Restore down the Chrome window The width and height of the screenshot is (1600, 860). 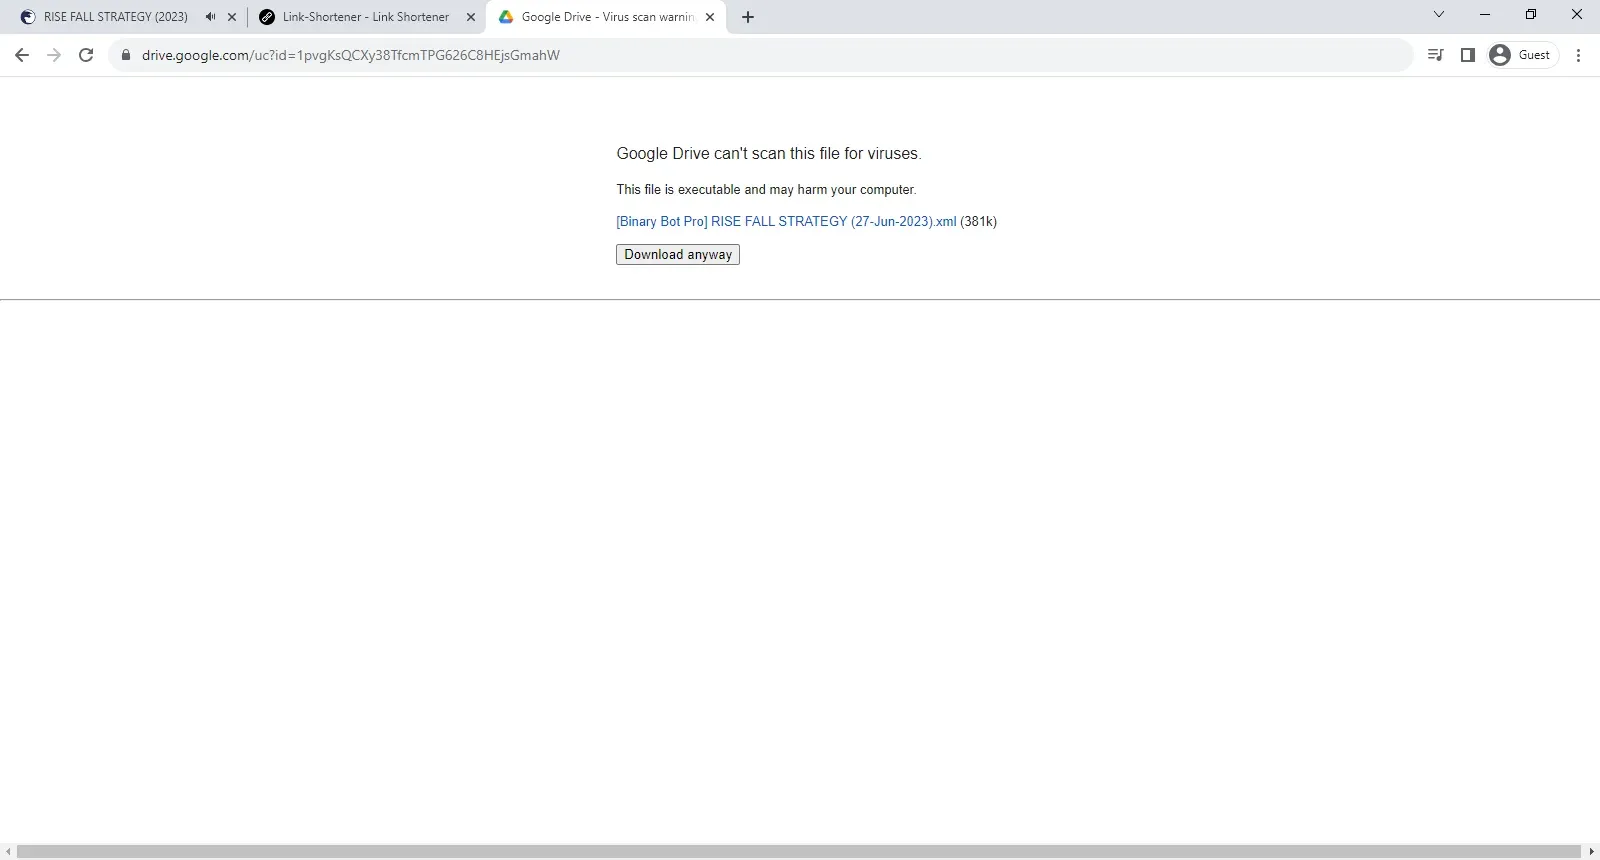point(1531,14)
